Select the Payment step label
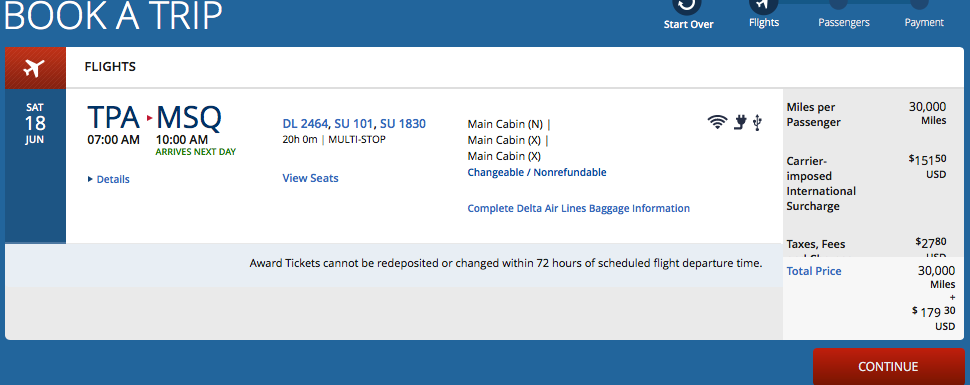 click(x=924, y=23)
